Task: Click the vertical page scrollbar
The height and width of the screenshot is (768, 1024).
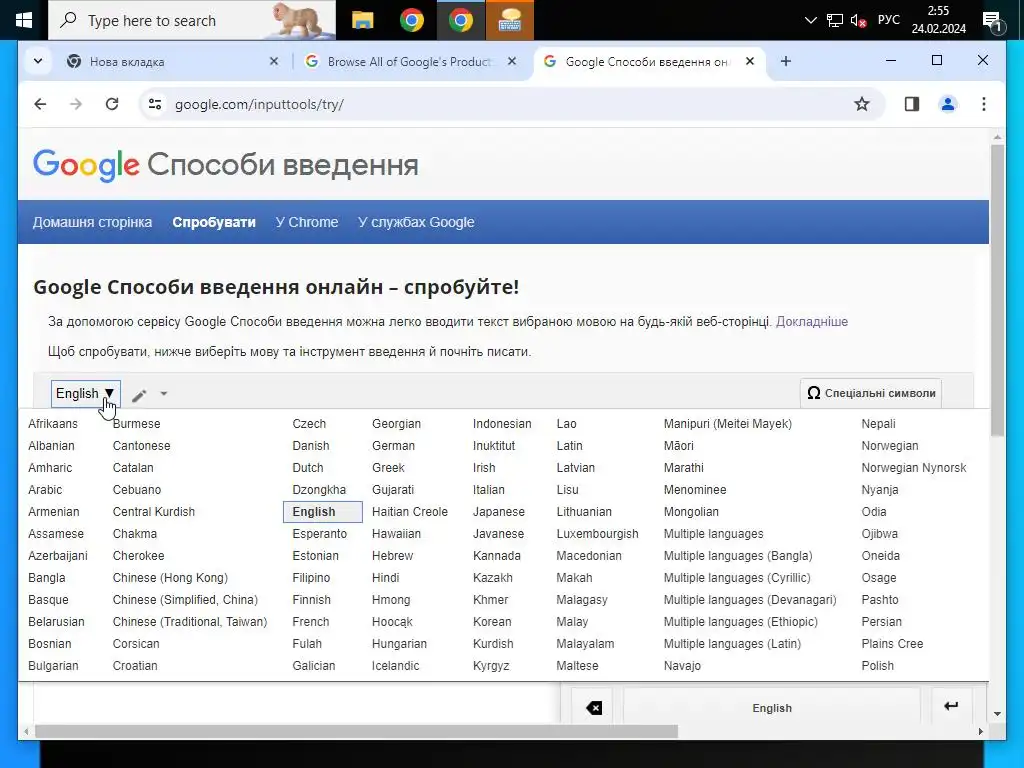Action: point(997,290)
